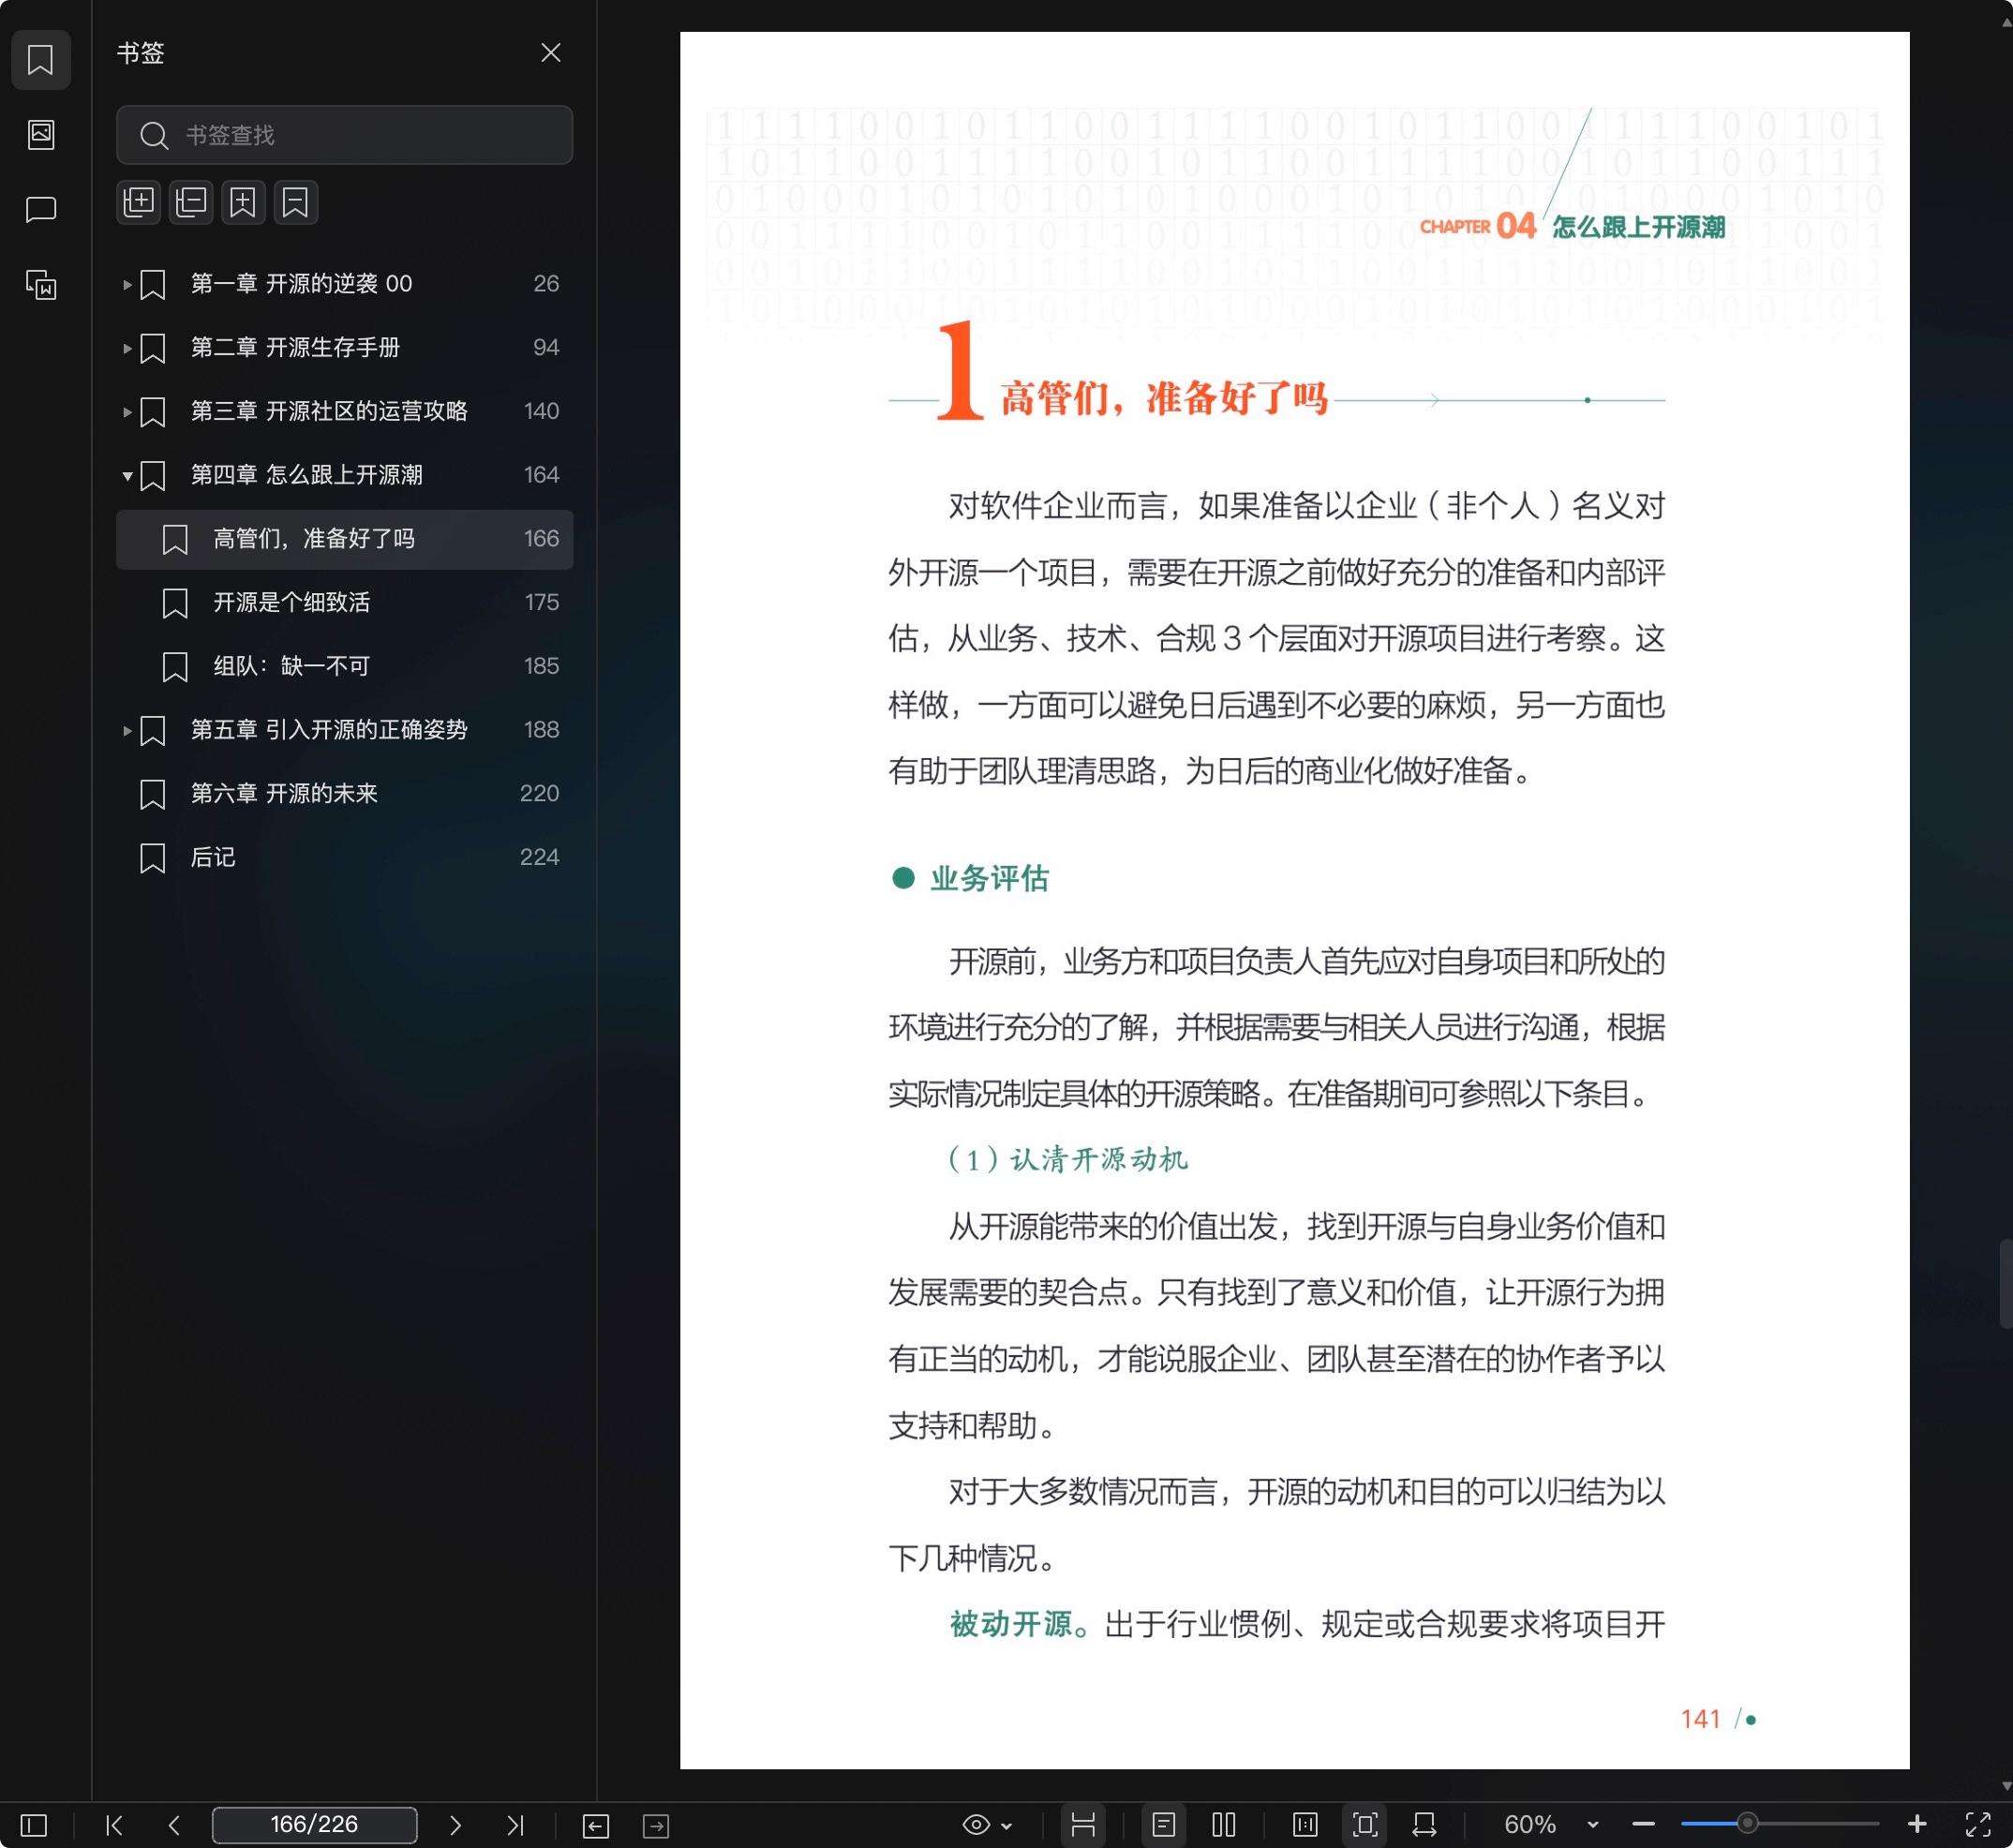Expand the 第五章 引入开源的正确姿势 bookmark

click(x=127, y=731)
